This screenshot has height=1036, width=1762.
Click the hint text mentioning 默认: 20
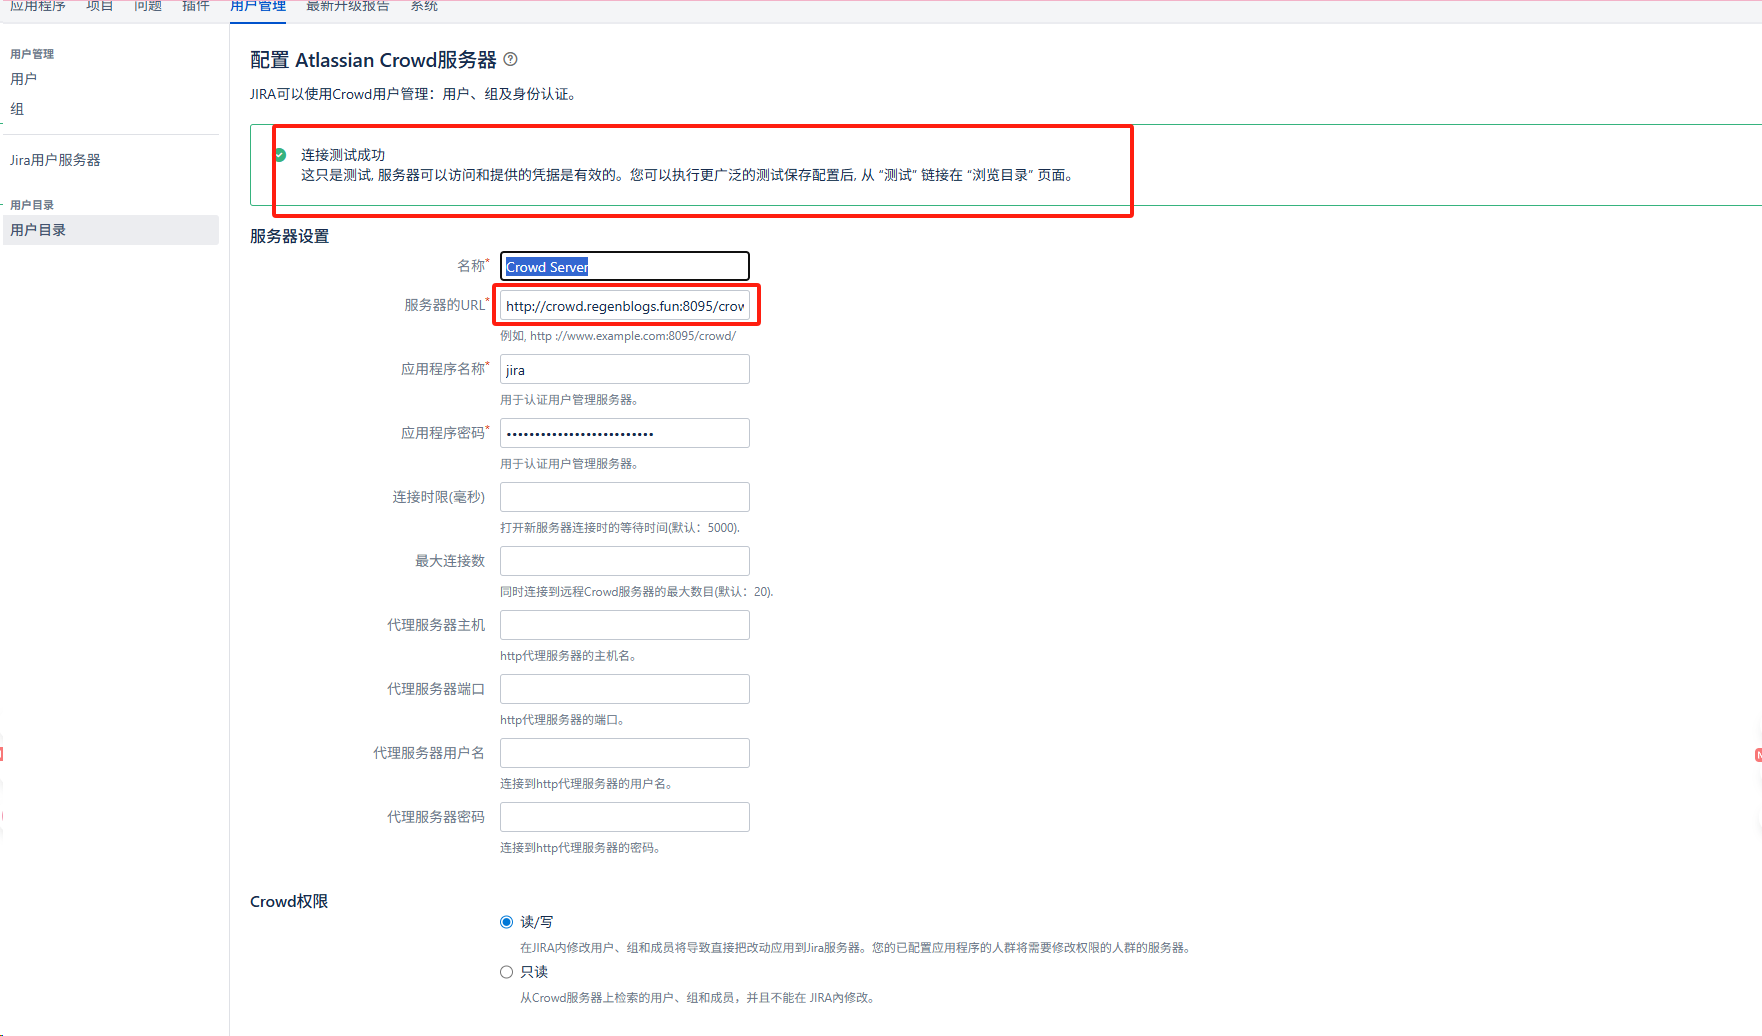tap(637, 592)
